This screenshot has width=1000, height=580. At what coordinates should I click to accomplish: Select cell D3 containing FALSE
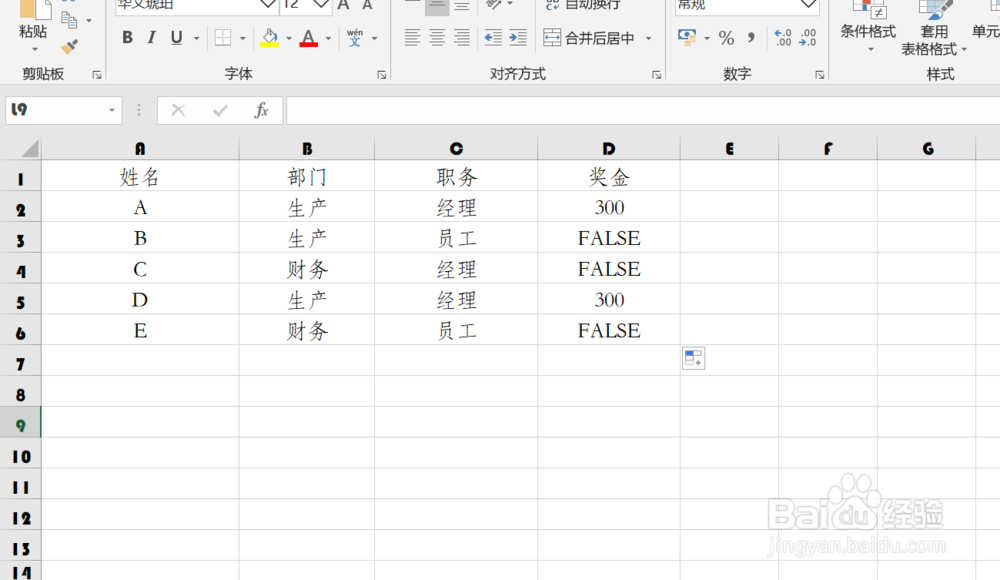click(x=609, y=238)
